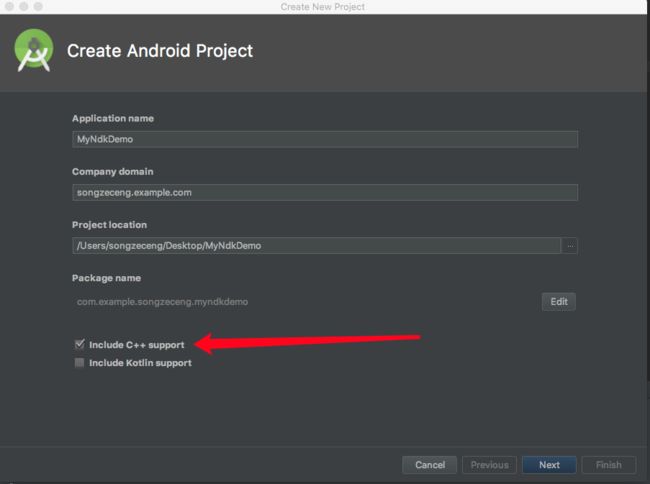Click the Package name label

pos(107,278)
